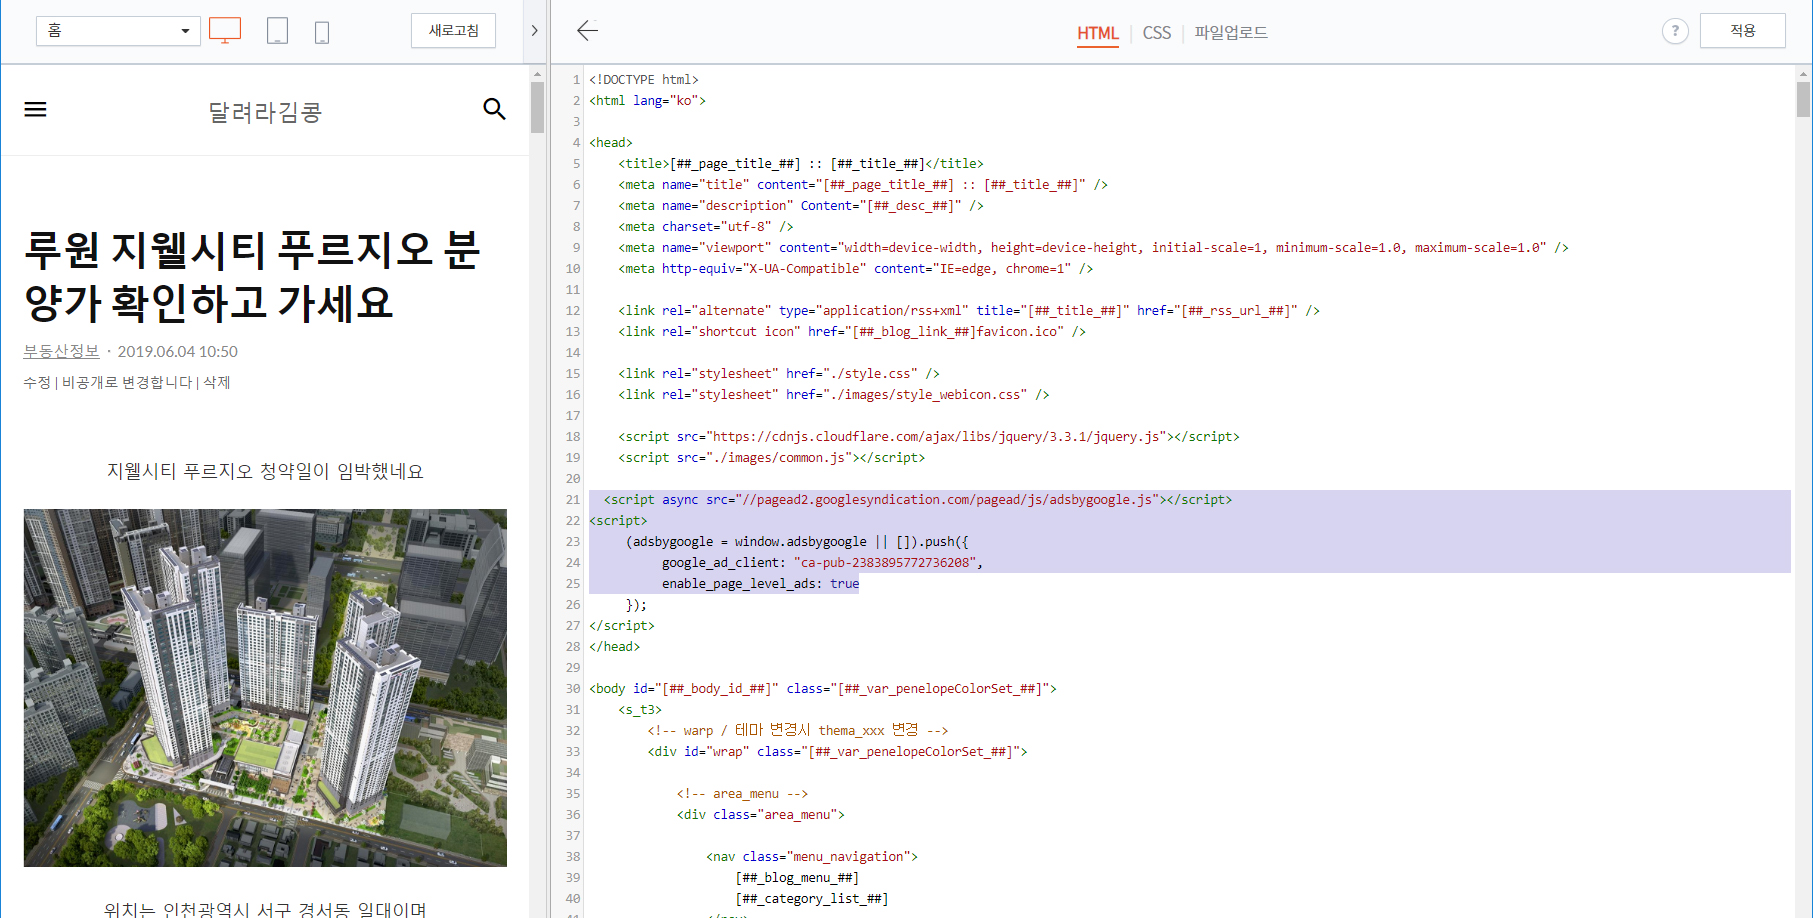
Task: Click the meta charset utf-8 line
Action: (x=705, y=226)
